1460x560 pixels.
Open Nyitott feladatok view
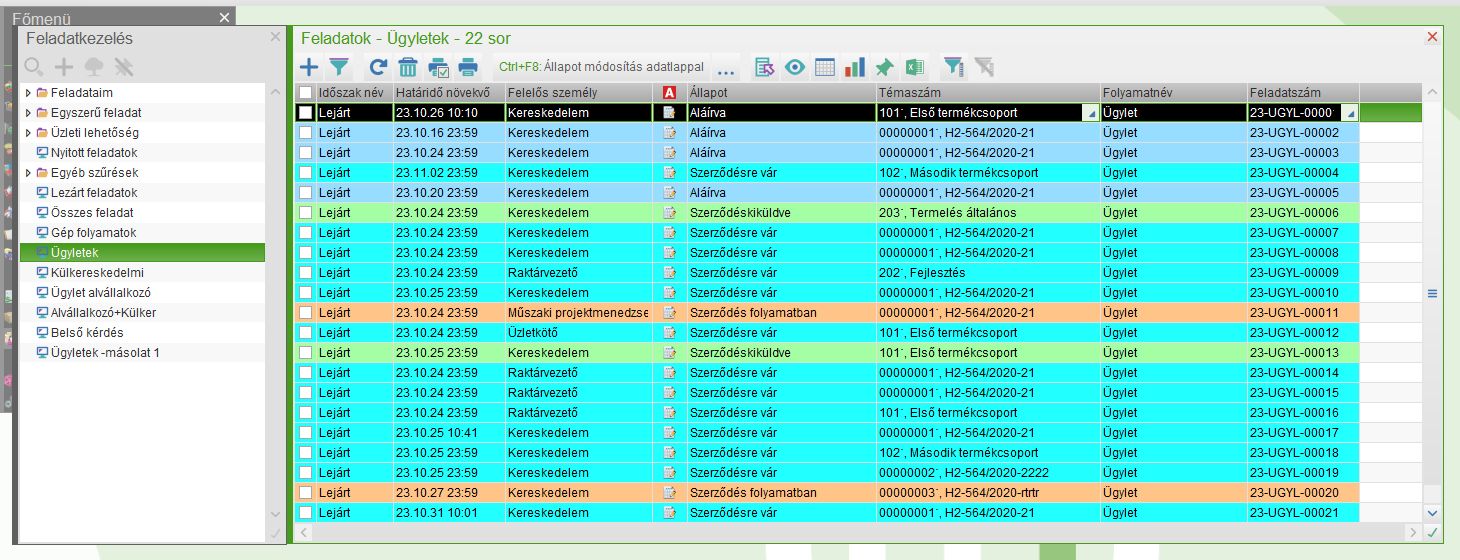click(x=94, y=153)
